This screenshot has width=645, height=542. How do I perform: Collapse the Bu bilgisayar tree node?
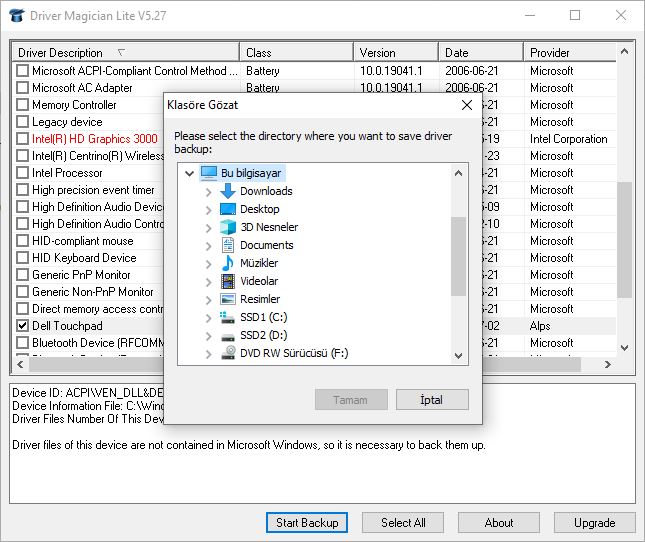pos(189,174)
